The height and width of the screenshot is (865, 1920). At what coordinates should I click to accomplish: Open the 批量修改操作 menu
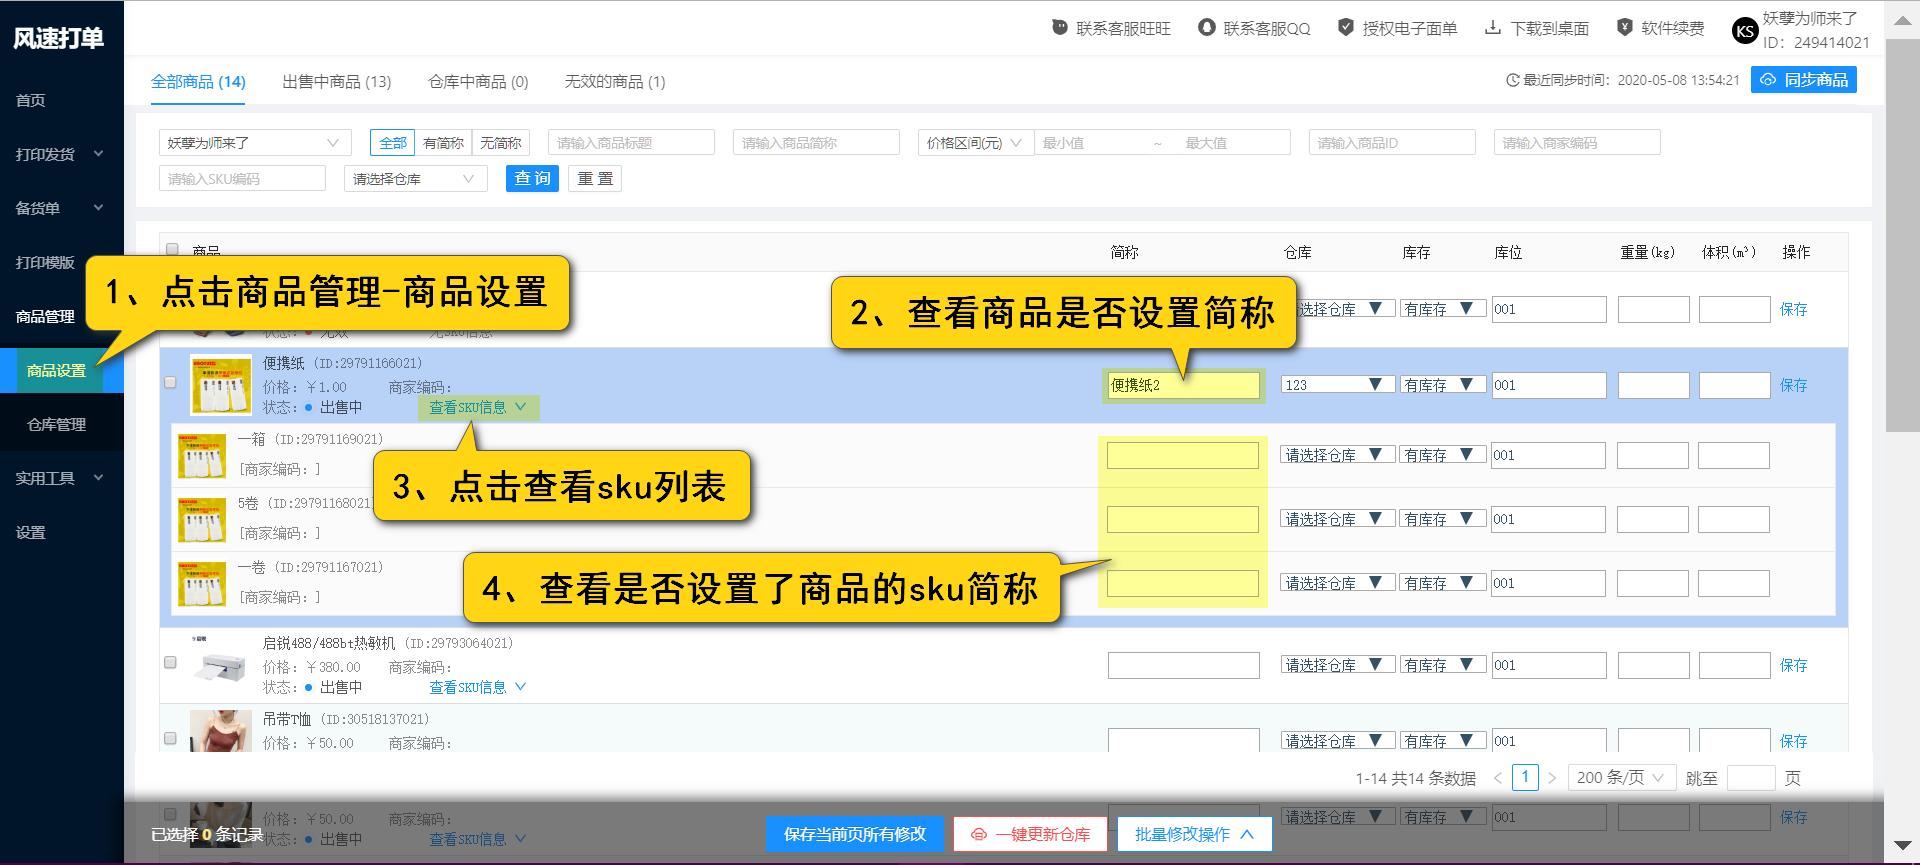pyautogui.click(x=1194, y=834)
